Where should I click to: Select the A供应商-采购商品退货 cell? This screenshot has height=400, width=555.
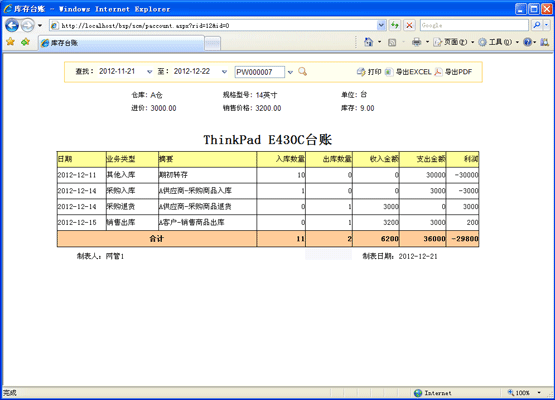coord(207,206)
